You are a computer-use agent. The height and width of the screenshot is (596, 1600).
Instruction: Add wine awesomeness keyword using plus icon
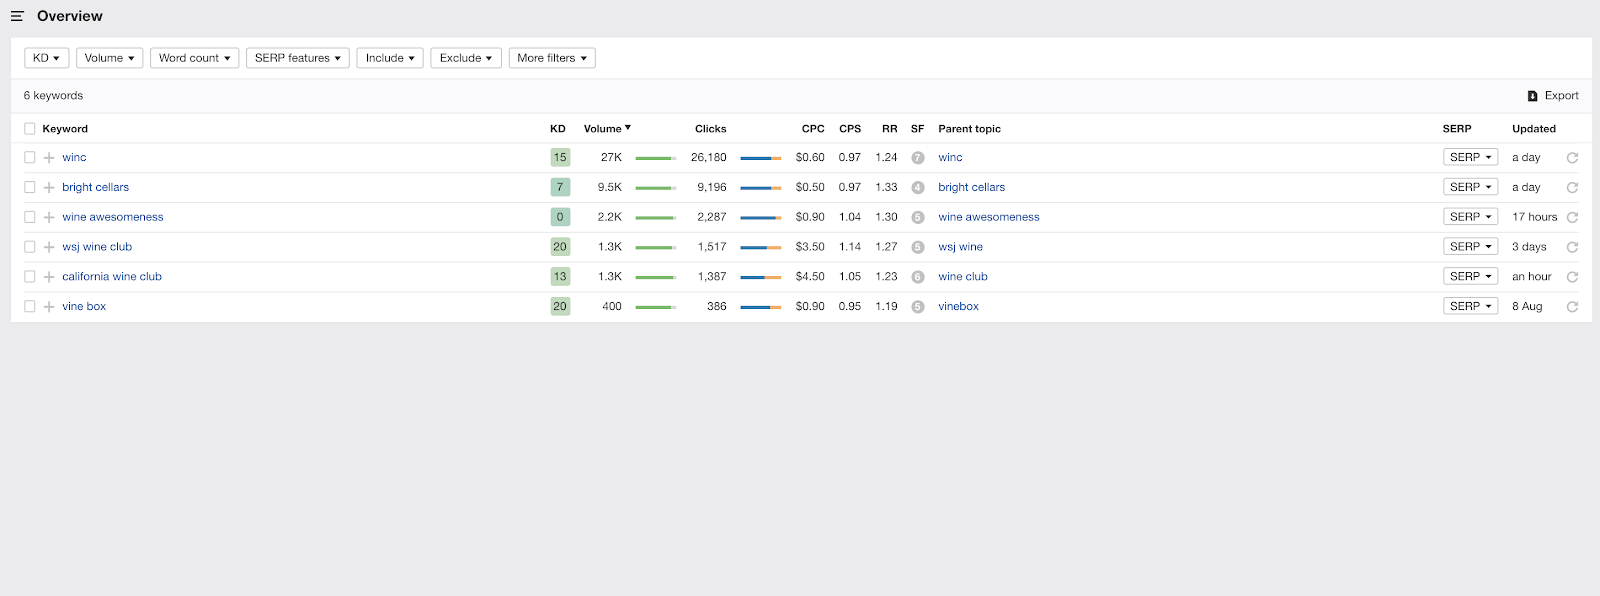tap(49, 217)
